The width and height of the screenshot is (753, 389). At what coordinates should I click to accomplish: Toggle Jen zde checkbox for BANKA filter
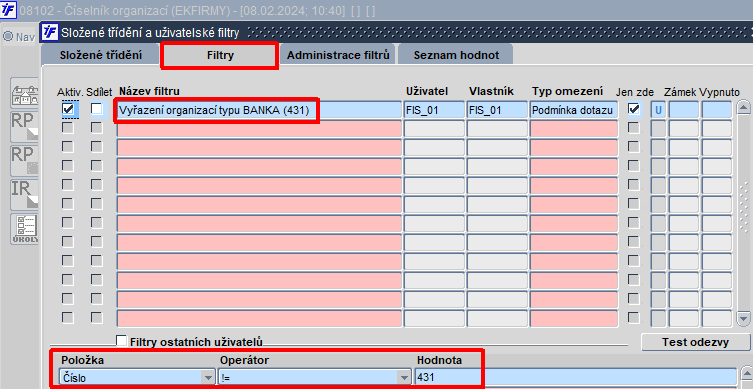(x=634, y=109)
